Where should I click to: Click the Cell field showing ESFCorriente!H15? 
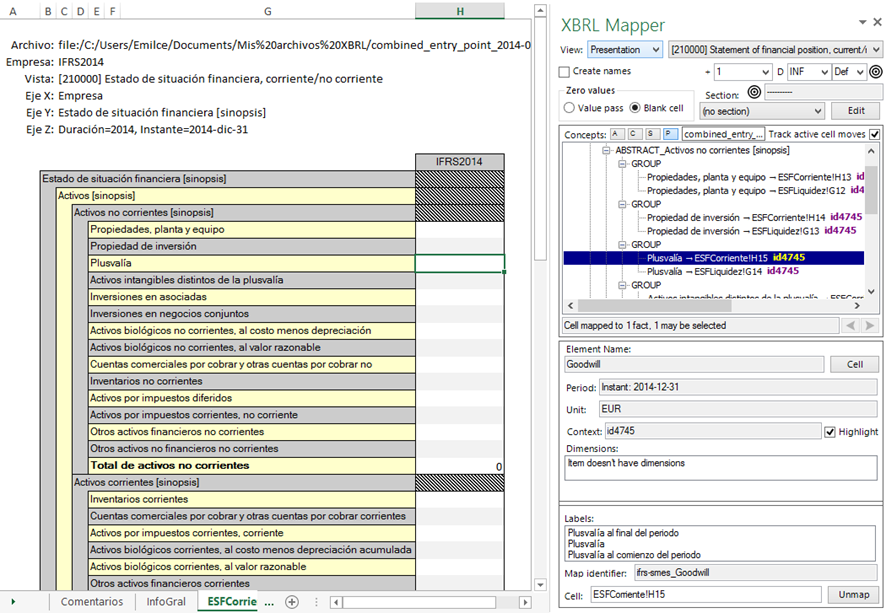706,594
